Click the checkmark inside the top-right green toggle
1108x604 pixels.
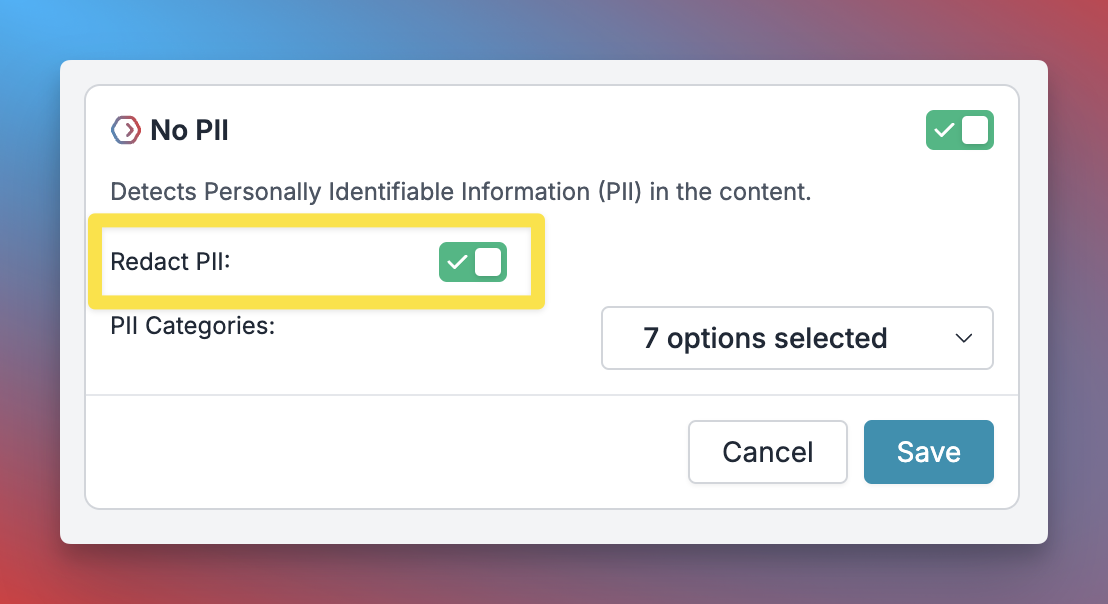pos(944,131)
